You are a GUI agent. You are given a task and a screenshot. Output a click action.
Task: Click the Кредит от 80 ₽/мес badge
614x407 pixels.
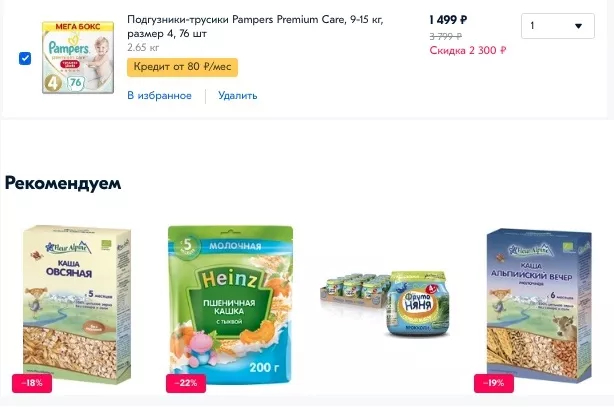(x=183, y=68)
